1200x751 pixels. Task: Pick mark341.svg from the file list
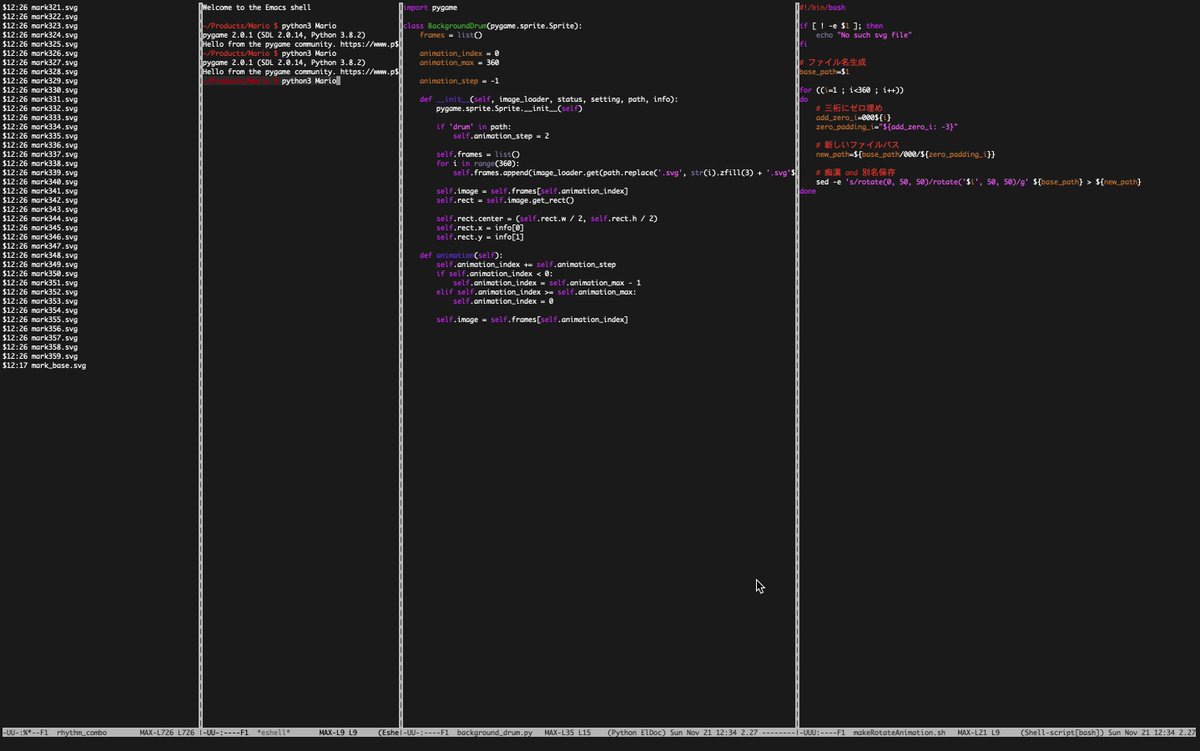coord(40,191)
